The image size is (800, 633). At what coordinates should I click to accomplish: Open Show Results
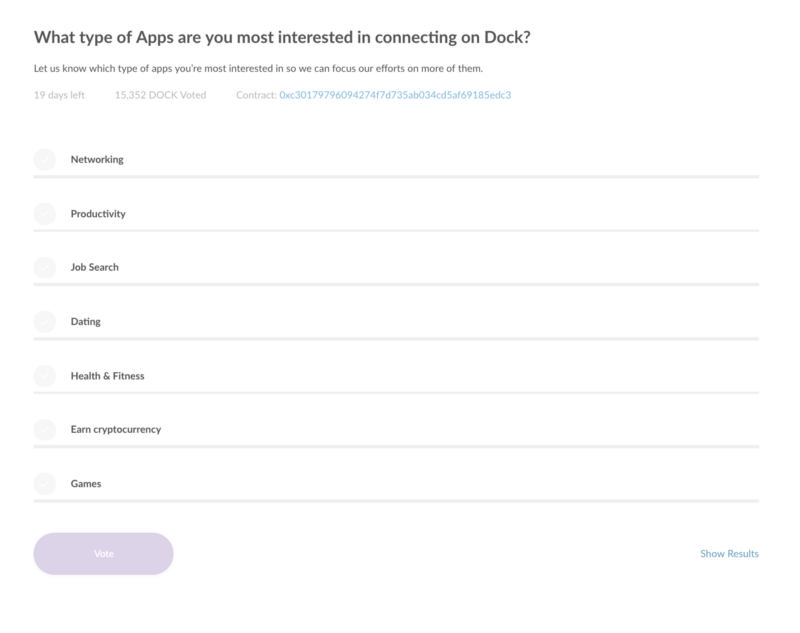(728, 553)
